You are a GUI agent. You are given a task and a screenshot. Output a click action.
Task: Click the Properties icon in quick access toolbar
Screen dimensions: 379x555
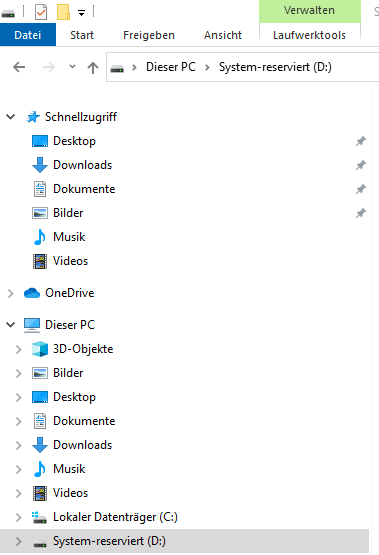(x=41, y=12)
